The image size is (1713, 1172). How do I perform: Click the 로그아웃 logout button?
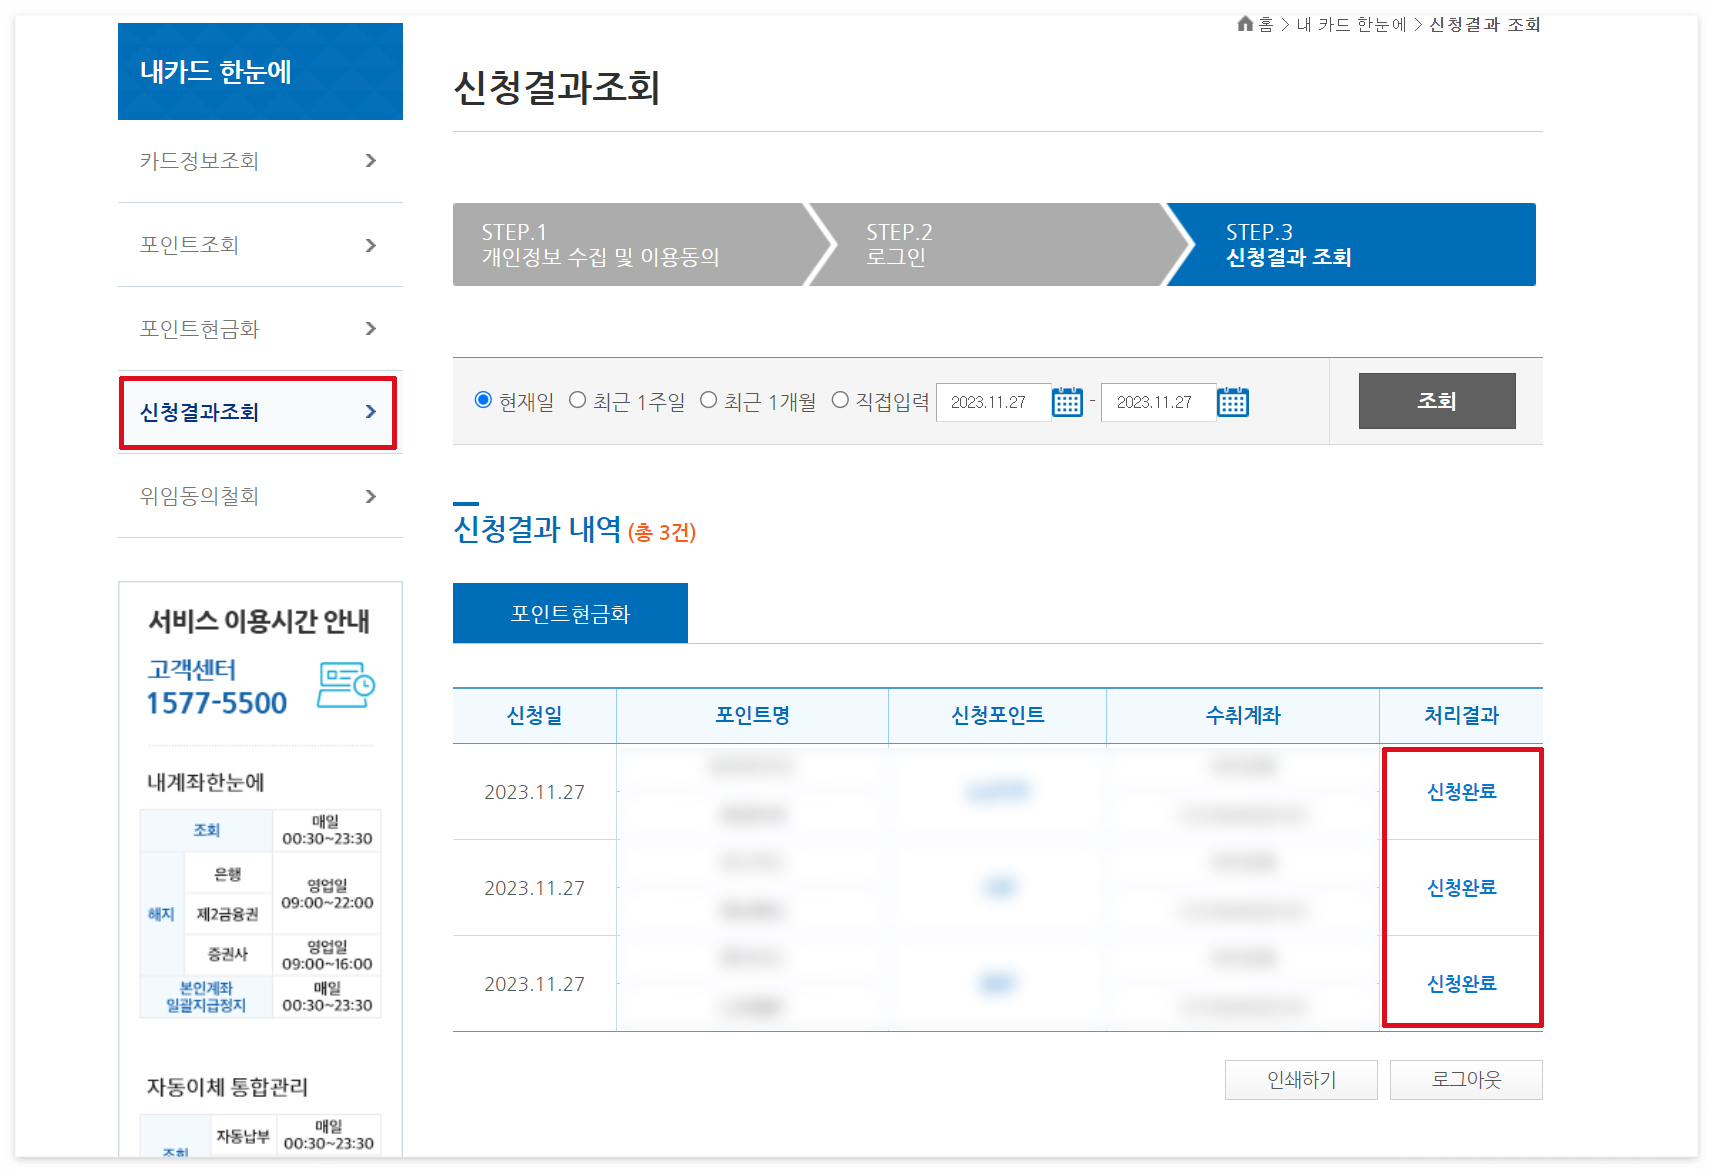pos(1466,1079)
